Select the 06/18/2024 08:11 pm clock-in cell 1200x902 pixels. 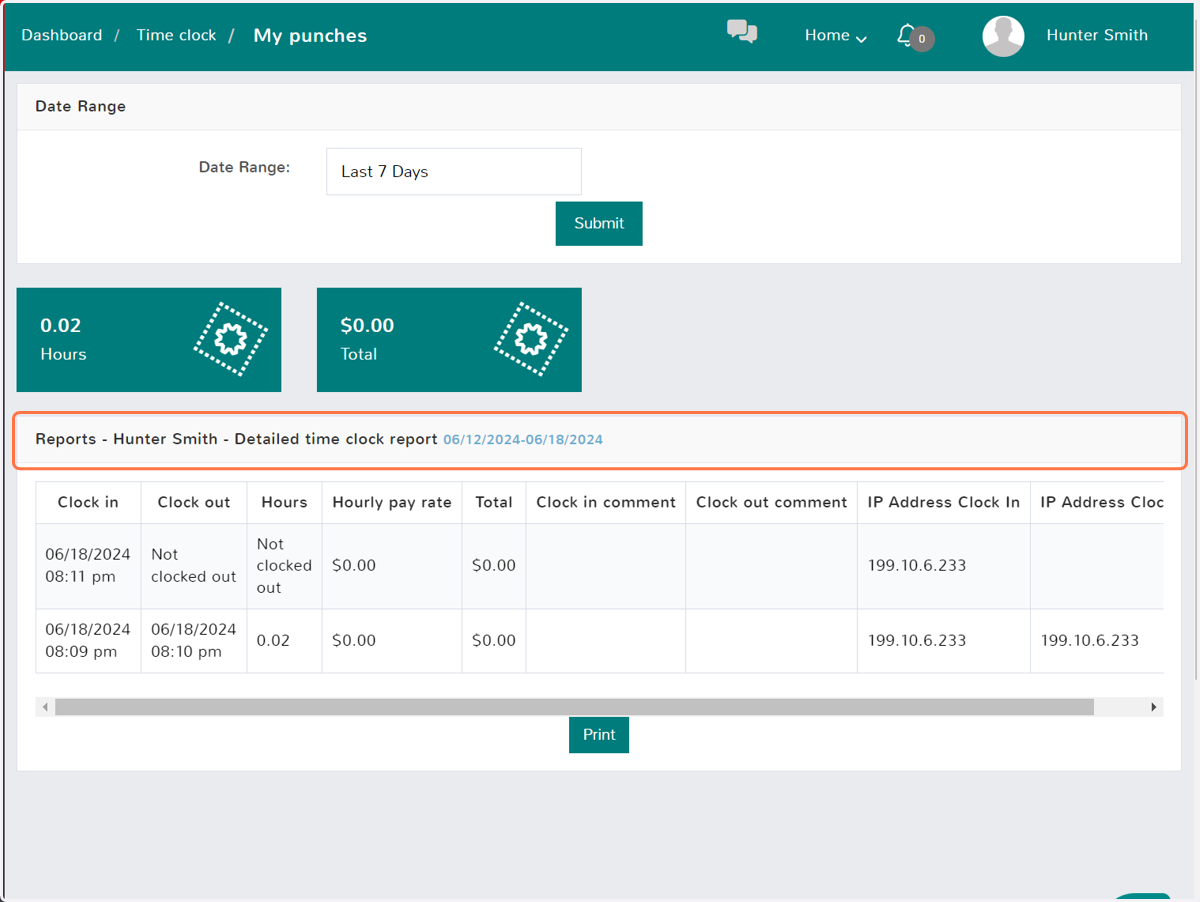(x=88, y=566)
